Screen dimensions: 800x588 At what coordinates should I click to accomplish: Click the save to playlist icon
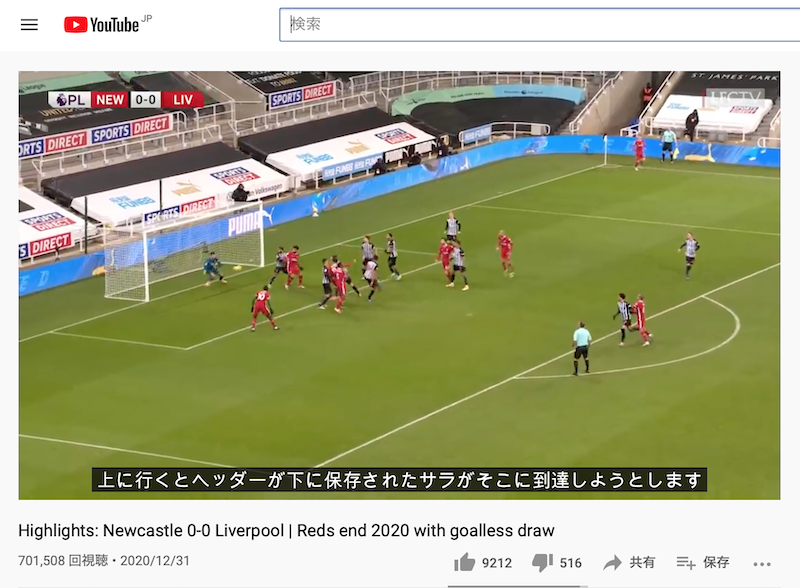click(x=686, y=562)
